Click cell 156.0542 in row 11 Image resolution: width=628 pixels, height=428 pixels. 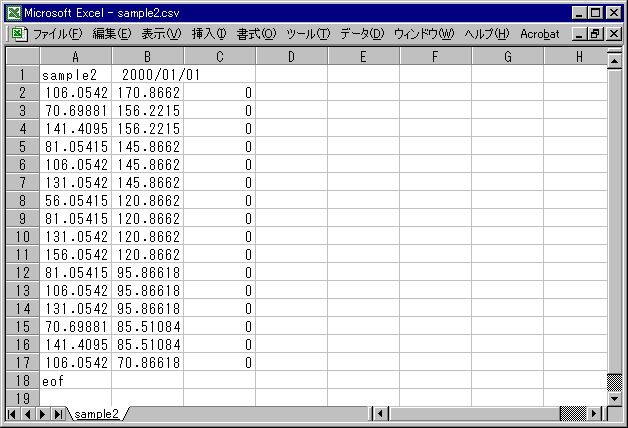75,255
